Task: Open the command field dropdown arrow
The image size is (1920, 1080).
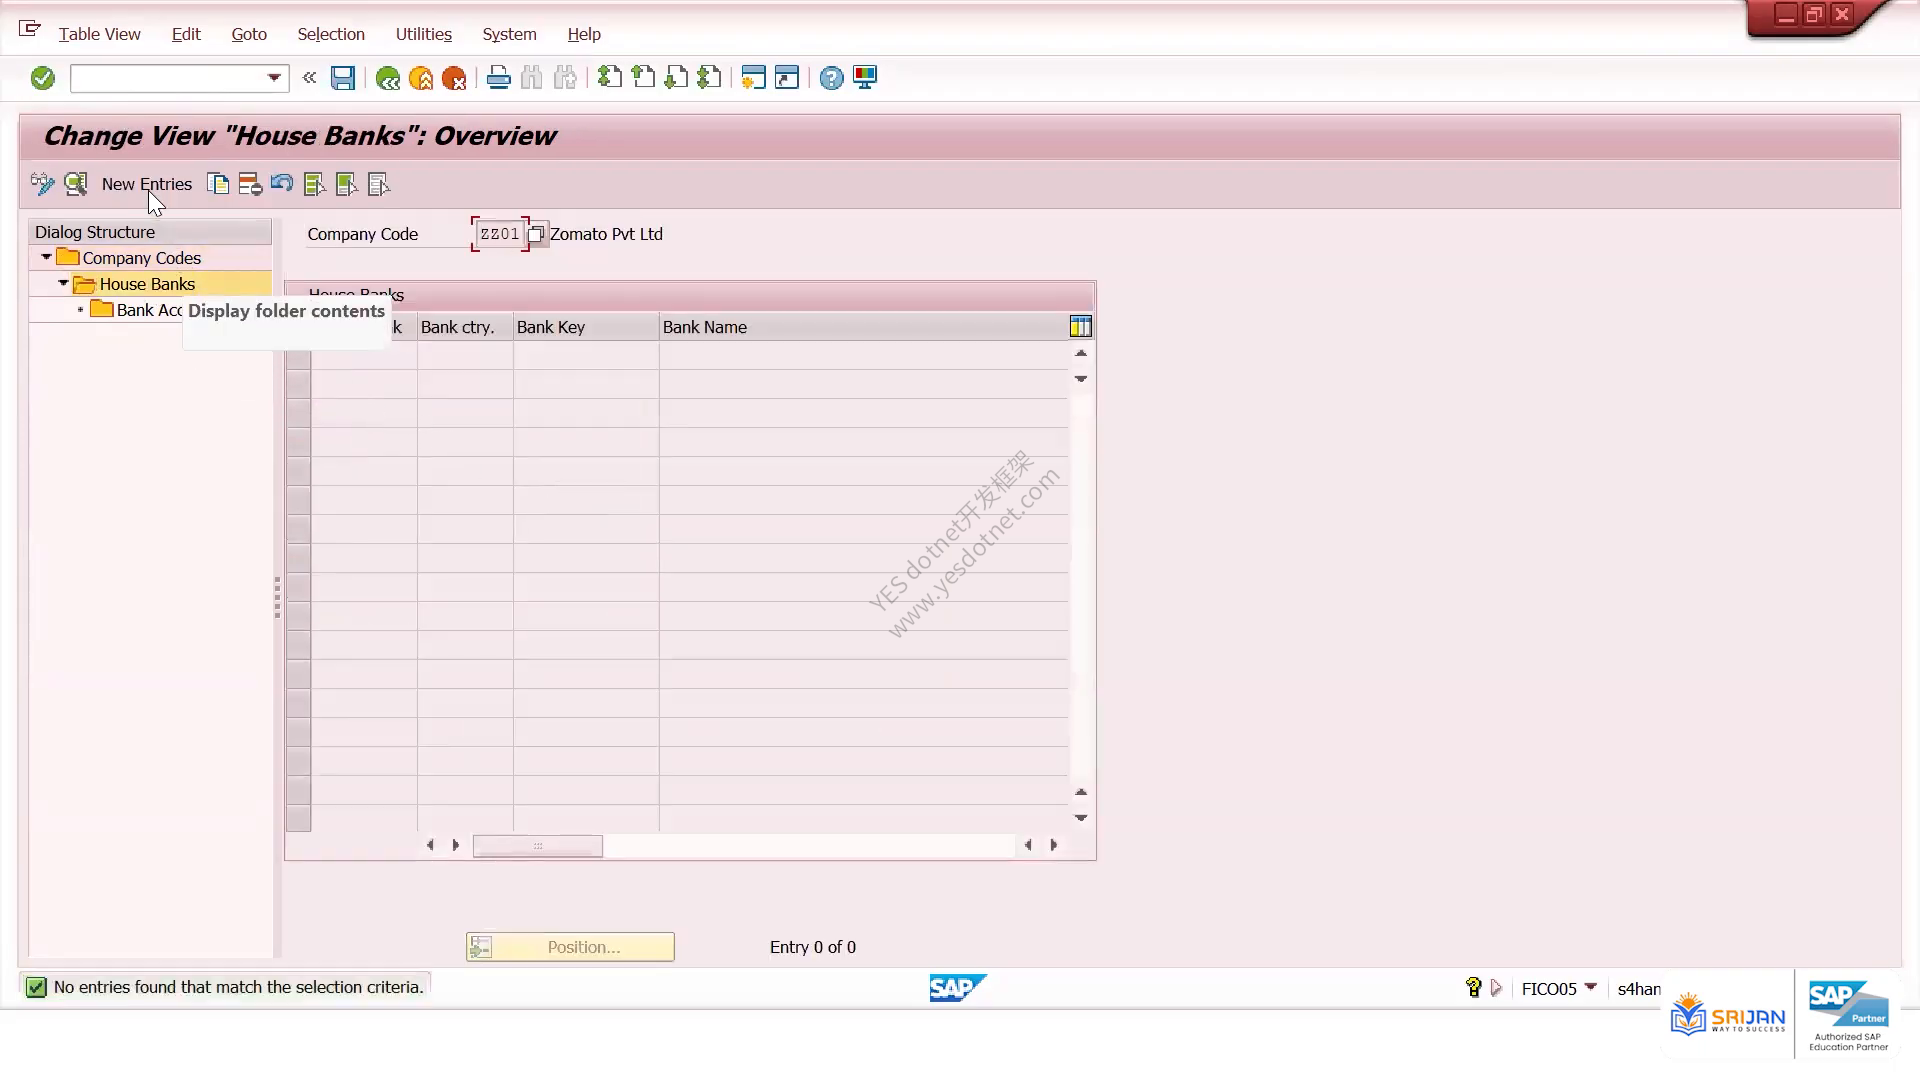Action: coord(274,78)
